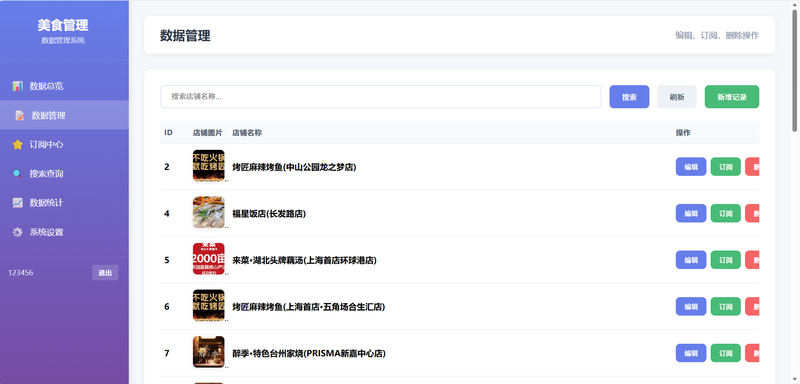
Task: Click the 订阅中心 star icon
Action: [18, 144]
